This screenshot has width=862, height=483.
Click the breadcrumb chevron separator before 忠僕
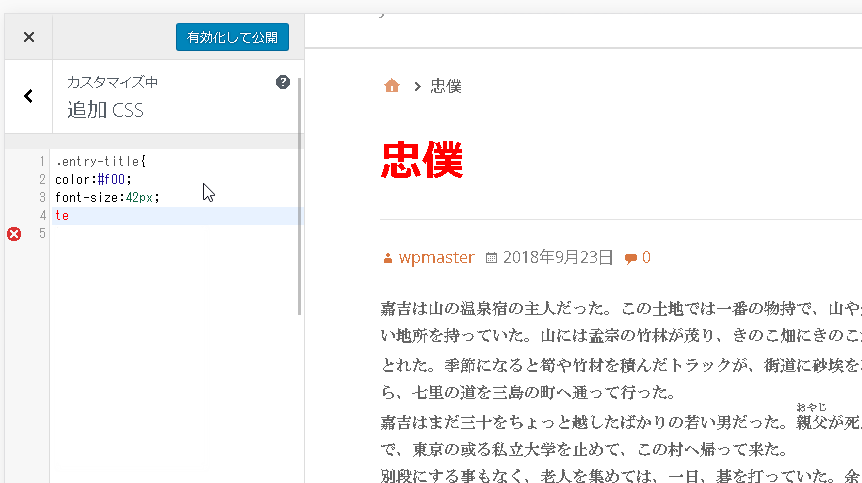tap(416, 87)
